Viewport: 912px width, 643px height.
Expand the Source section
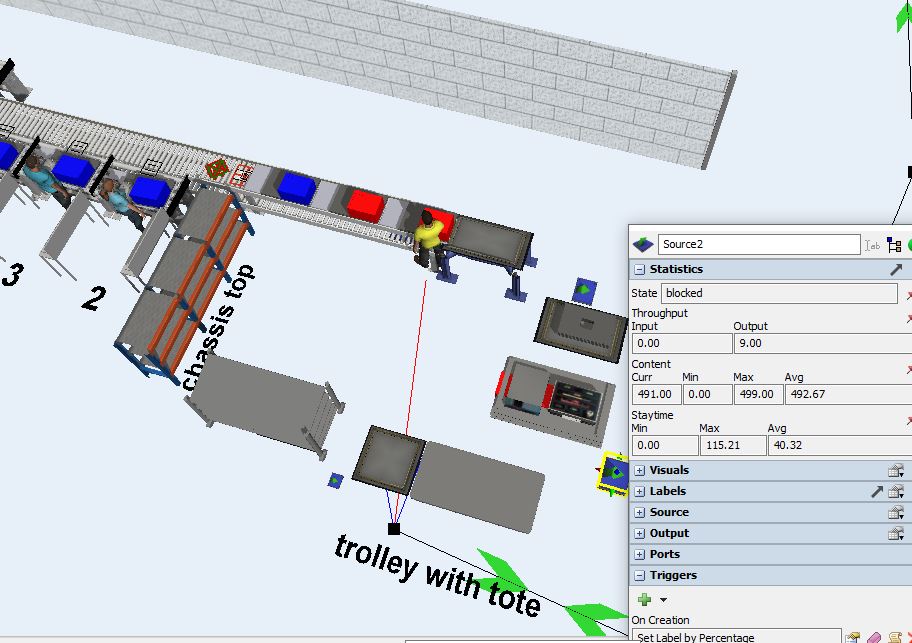(639, 512)
